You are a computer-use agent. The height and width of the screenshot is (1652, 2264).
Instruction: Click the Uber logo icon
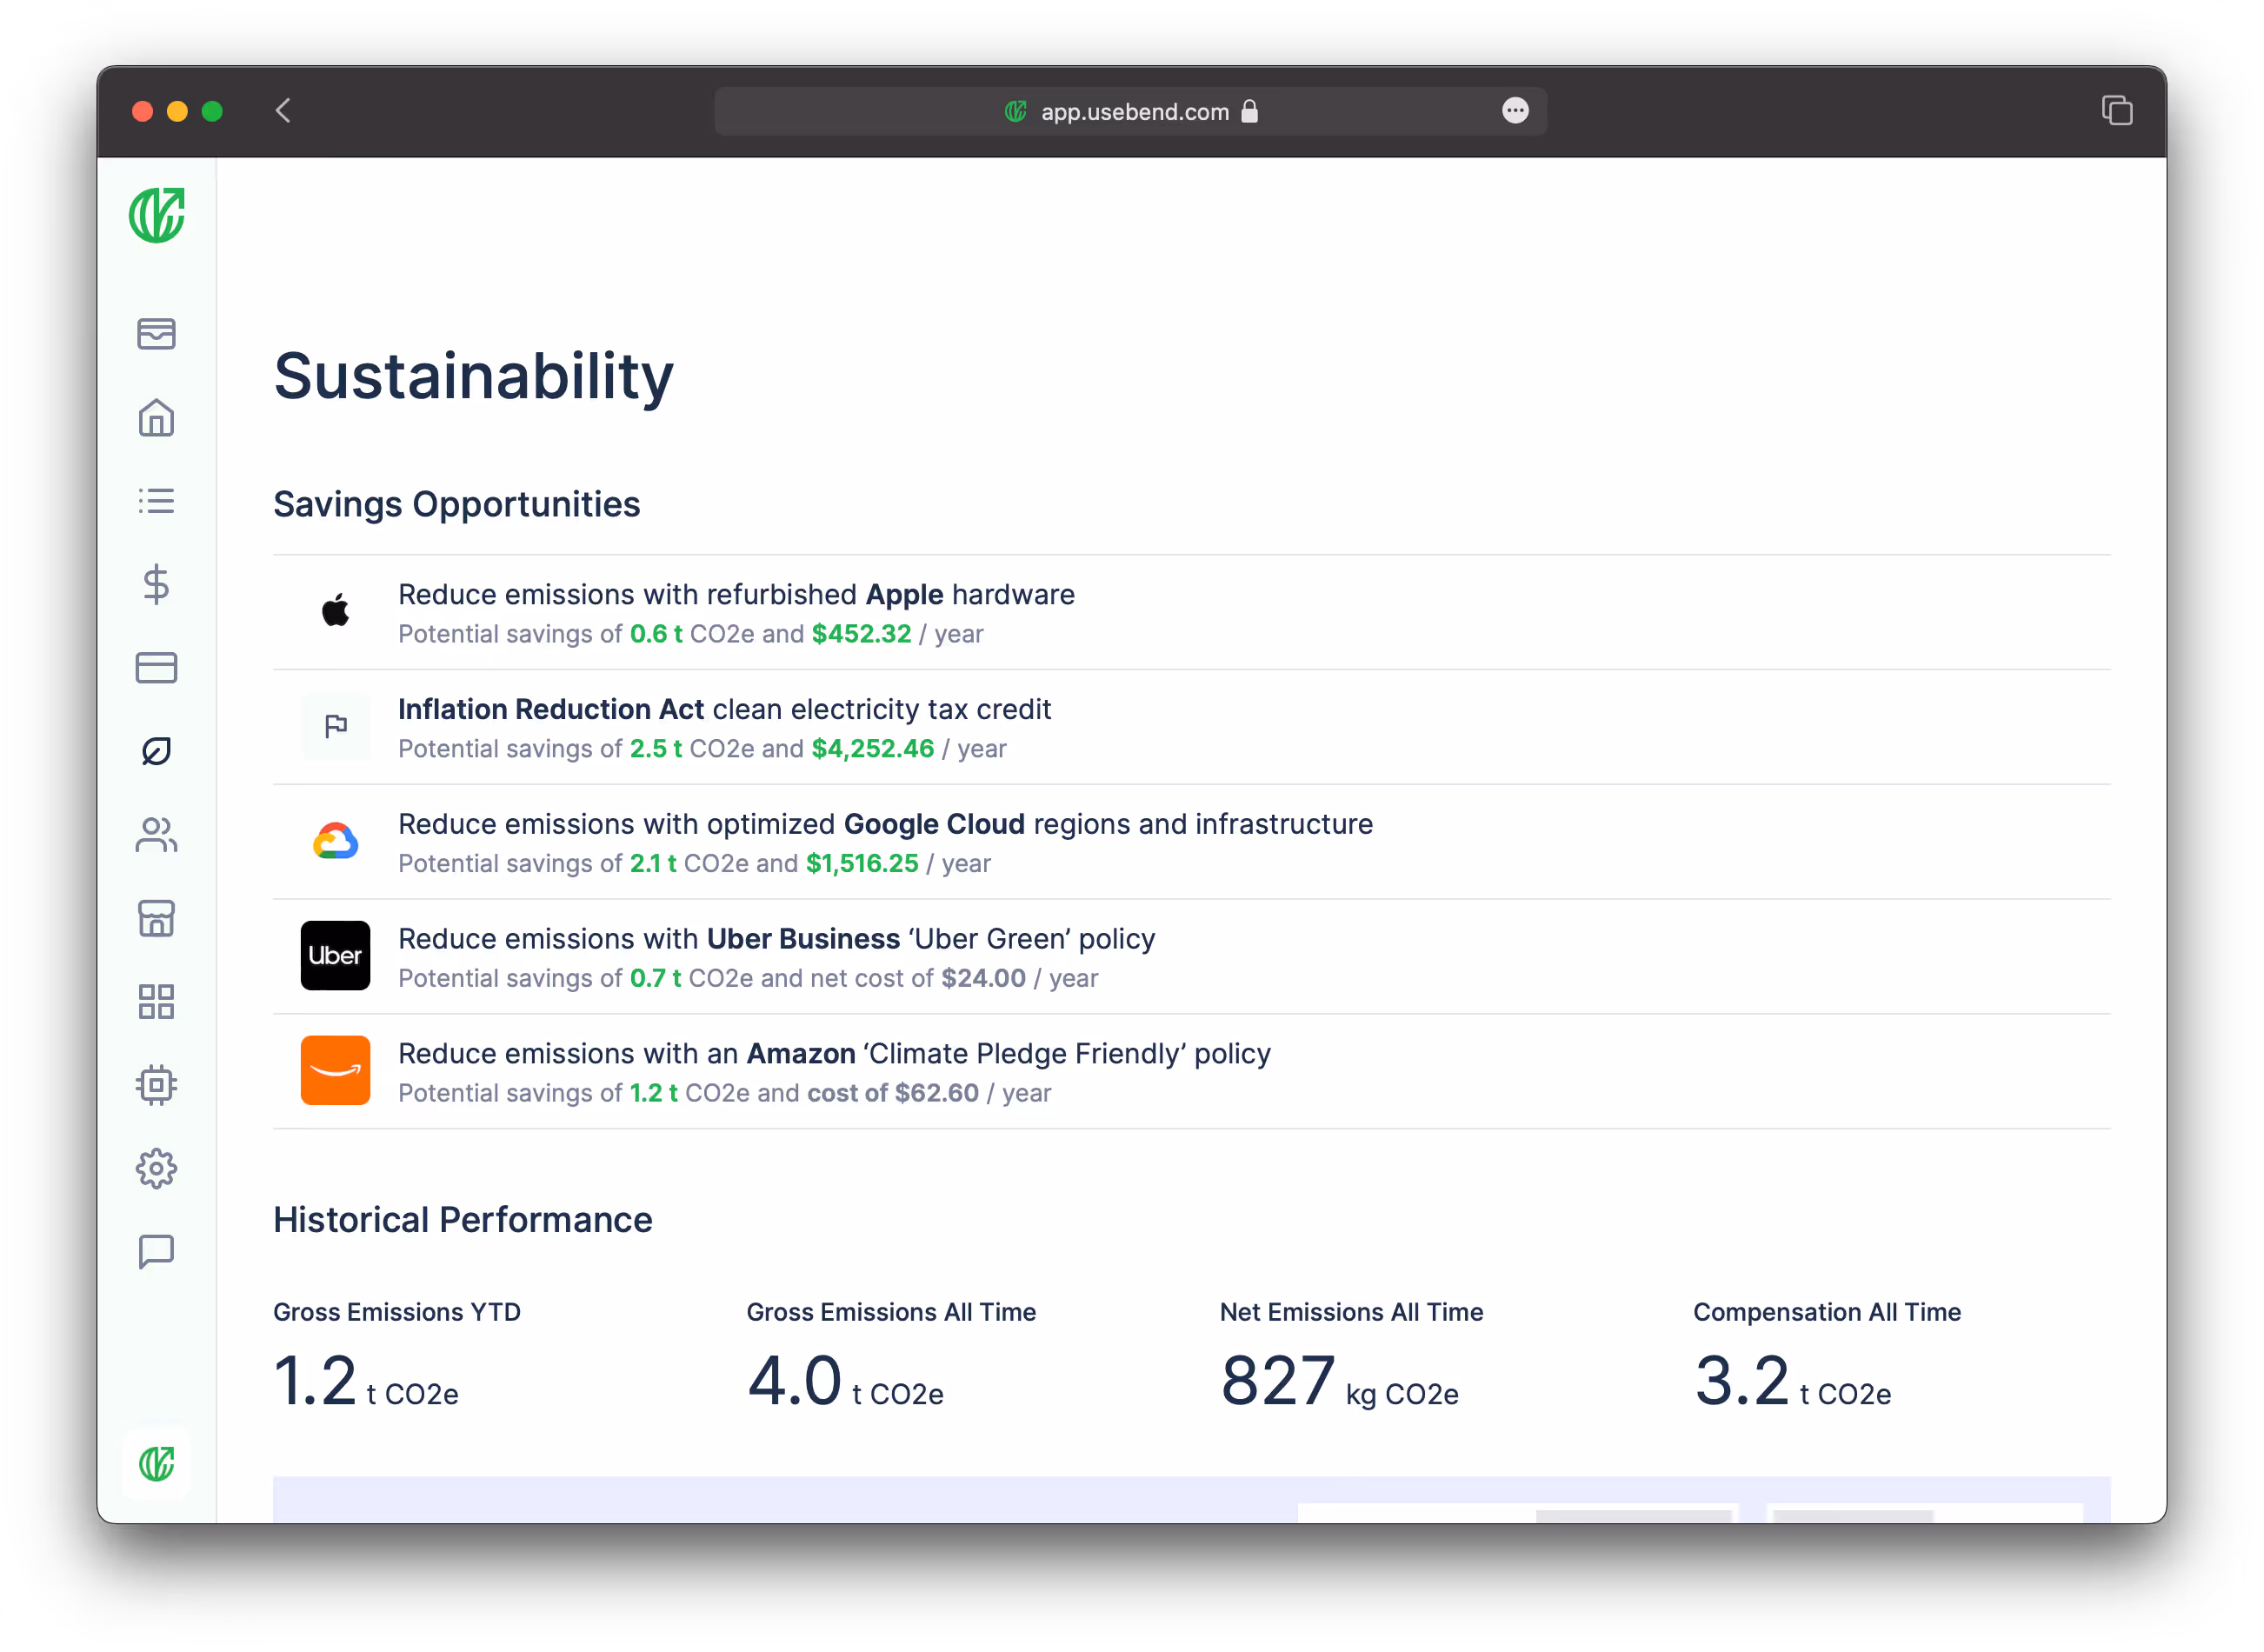(336, 955)
